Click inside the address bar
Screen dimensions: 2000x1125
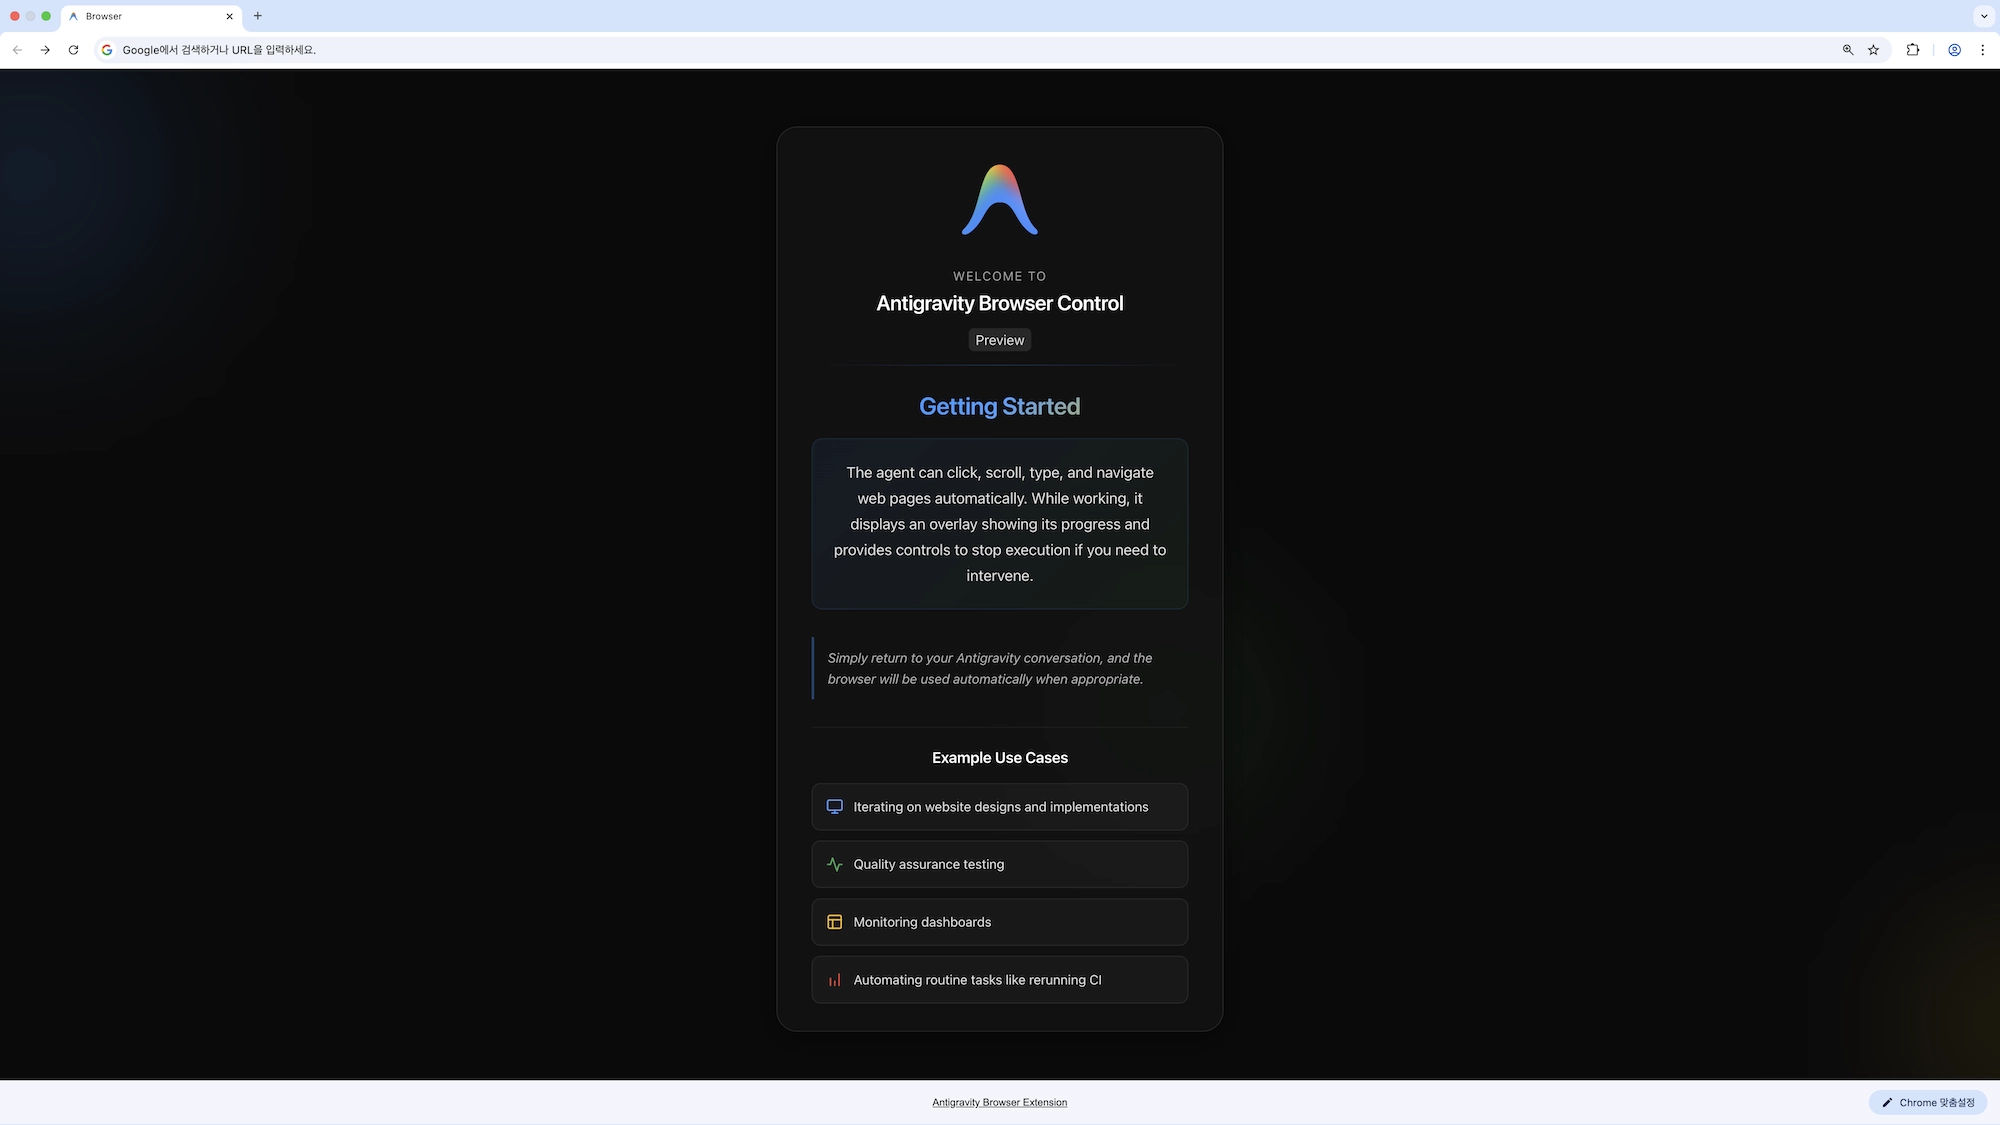click(x=600, y=49)
